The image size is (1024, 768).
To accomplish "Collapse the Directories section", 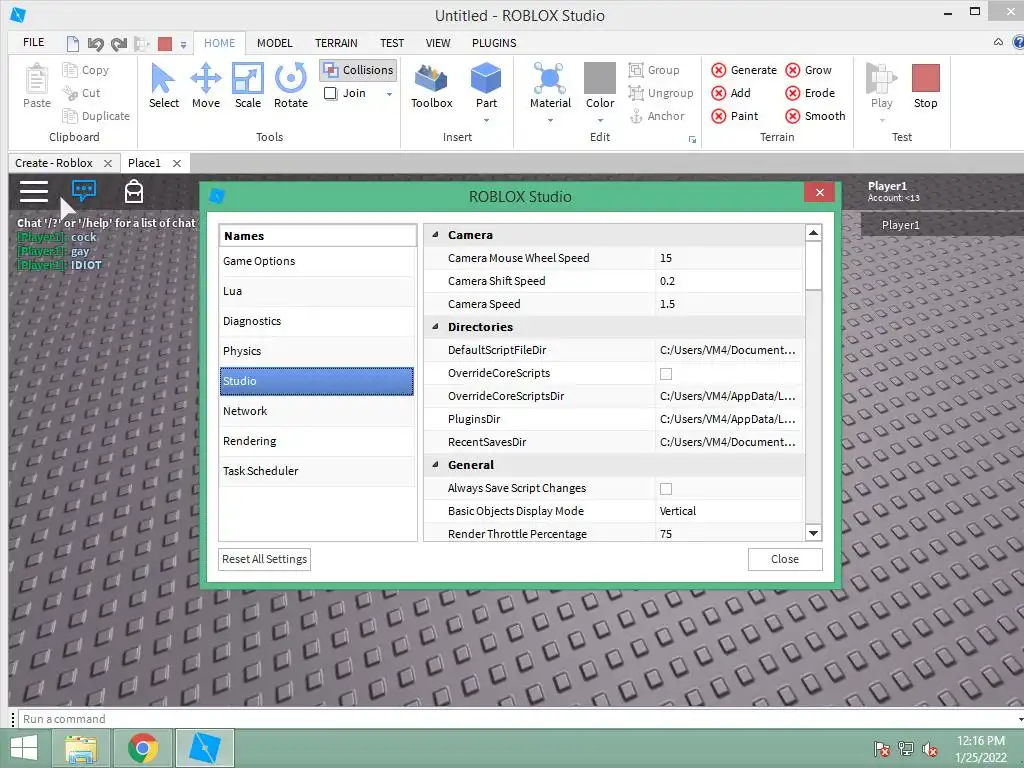I will pos(435,327).
